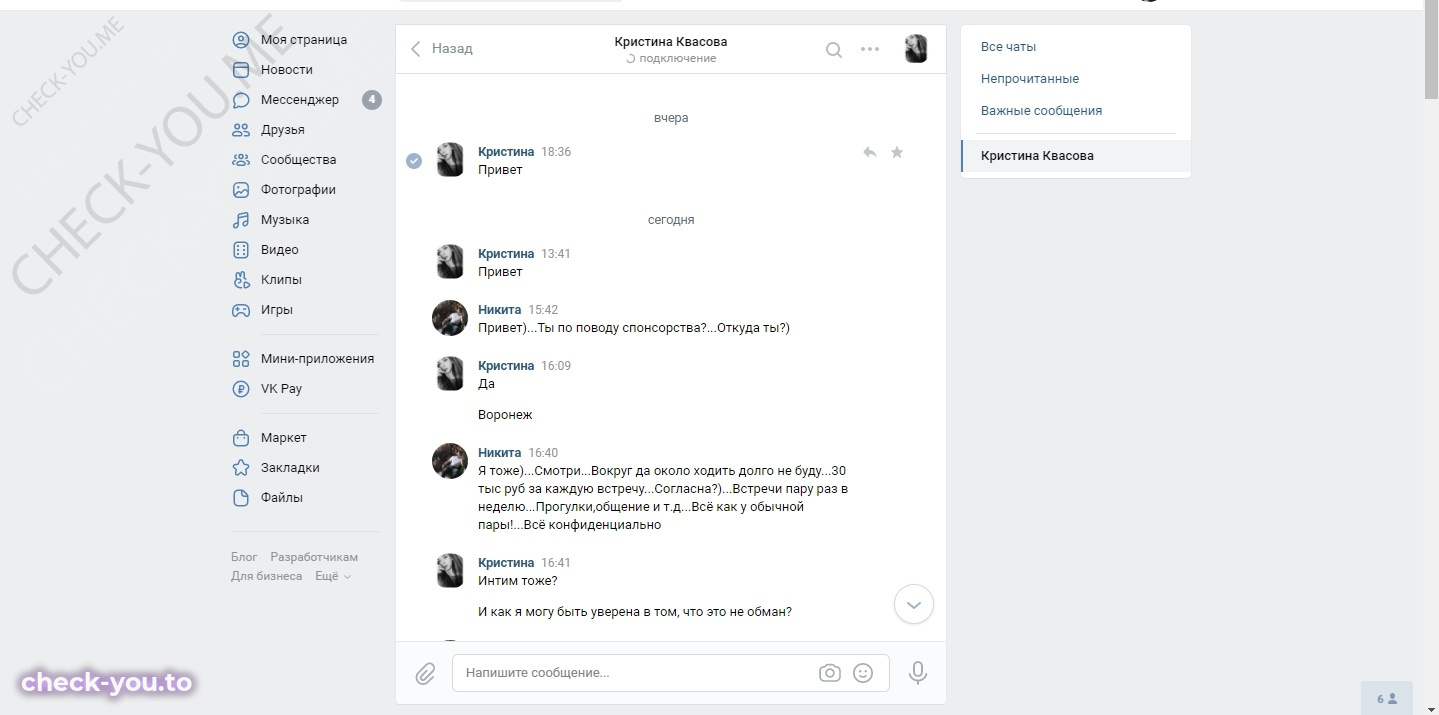
Task: Jump to latest messages with round down-arrow button
Action: pyautogui.click(x=914, y=605)
